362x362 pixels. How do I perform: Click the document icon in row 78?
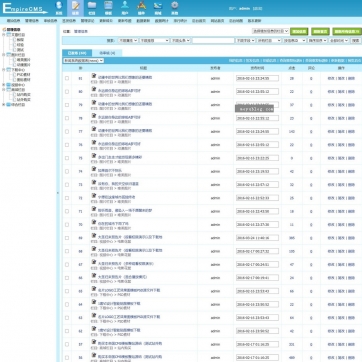click(94, 116)
